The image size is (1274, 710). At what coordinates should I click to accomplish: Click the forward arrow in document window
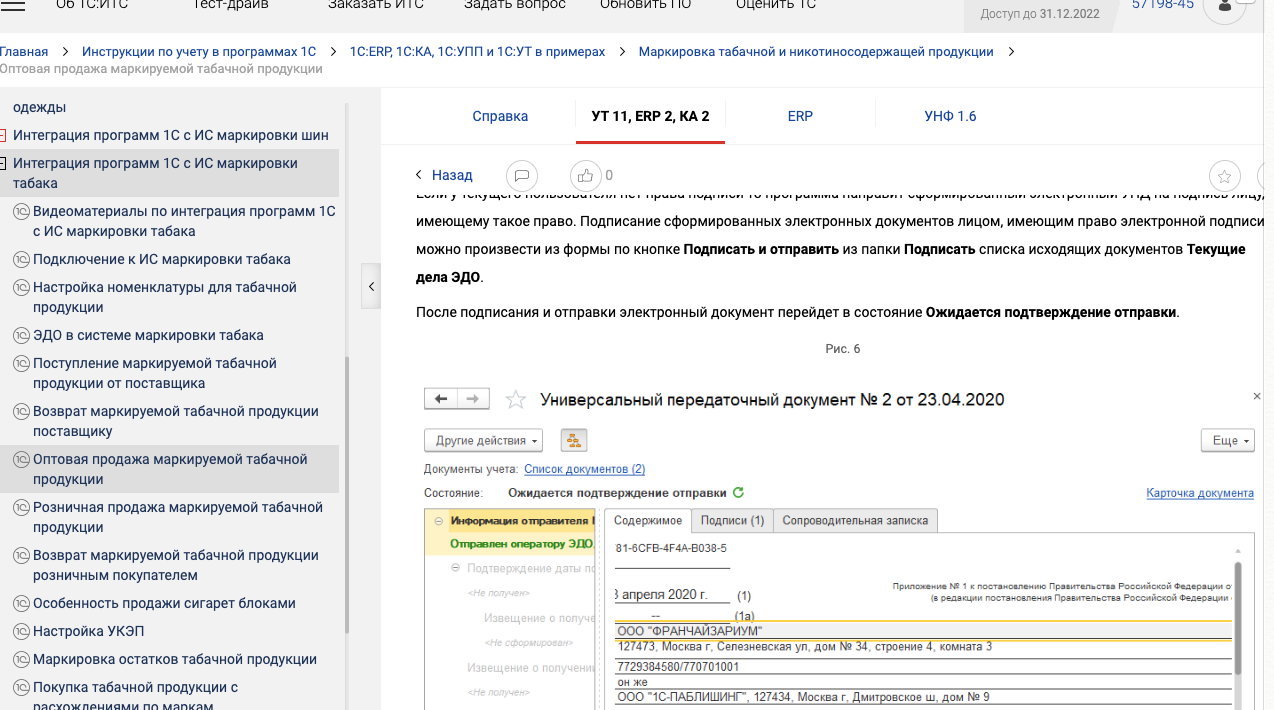click(x=474, y=399)
